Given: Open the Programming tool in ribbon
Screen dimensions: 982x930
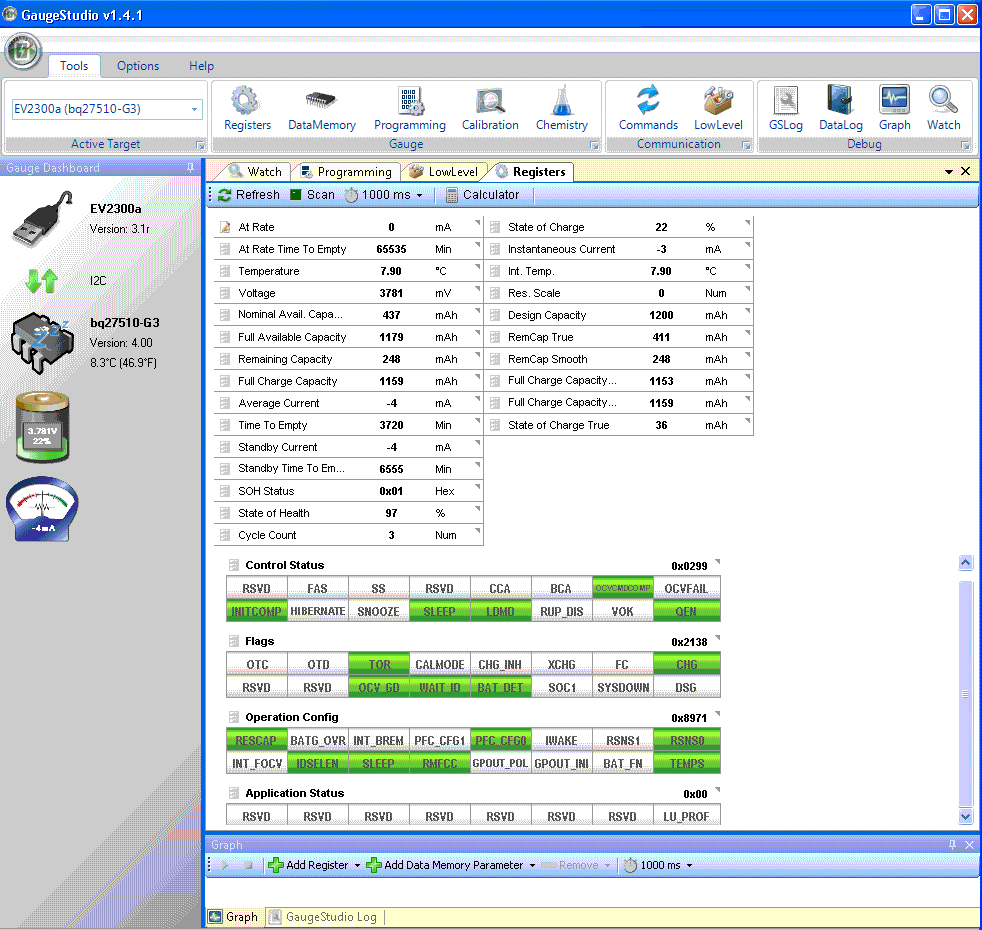Looking at the screenshot, I should pyautogui.click(x=410, y=110).
